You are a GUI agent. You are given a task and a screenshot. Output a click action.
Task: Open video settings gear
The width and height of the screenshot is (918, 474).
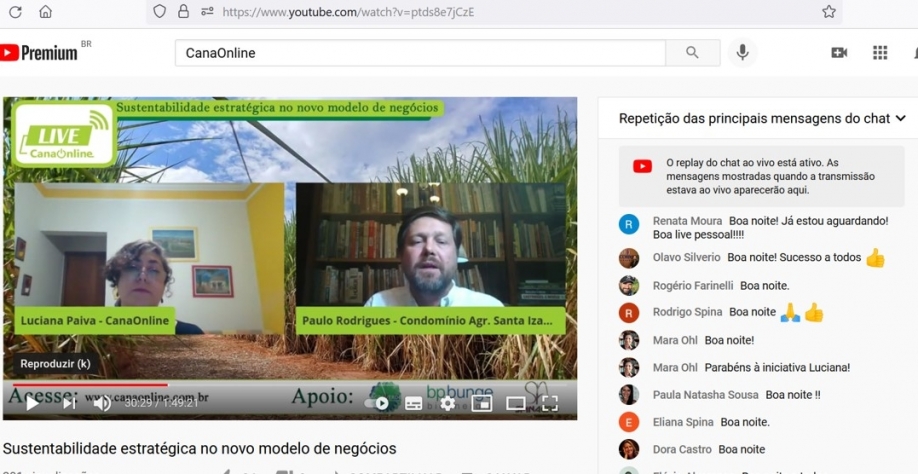[447, 404]
